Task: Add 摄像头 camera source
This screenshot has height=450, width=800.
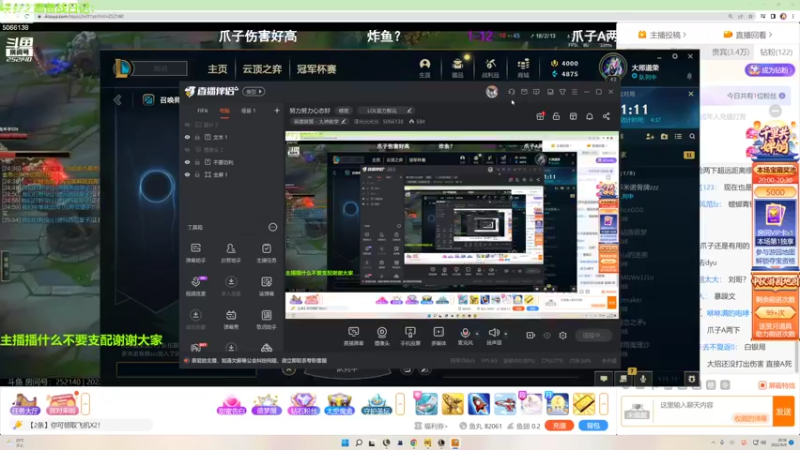Action: (382, 336)
